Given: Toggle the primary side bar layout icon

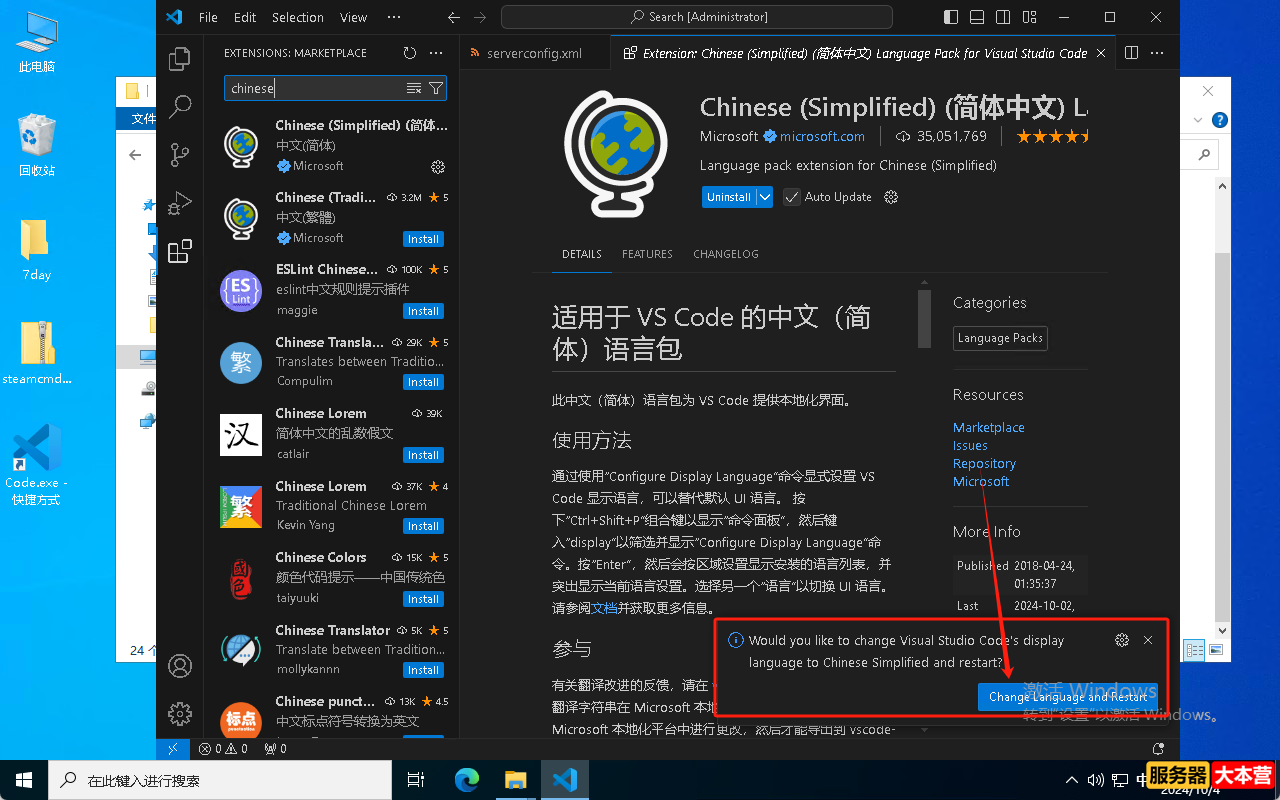Looking at the screenshot, I should pos(950,17).
